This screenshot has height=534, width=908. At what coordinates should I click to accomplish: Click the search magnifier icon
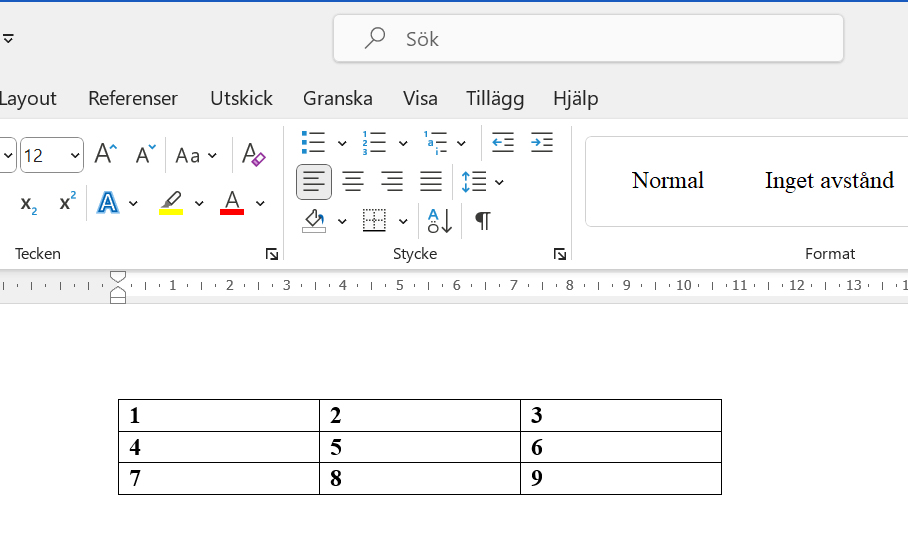375,38
